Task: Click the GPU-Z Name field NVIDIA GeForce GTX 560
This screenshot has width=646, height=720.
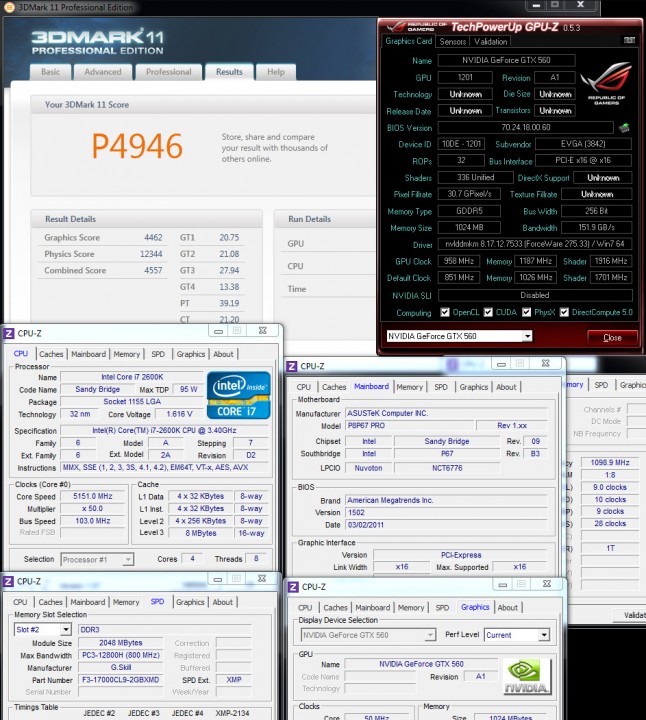Action: click(x=506, y=60)
